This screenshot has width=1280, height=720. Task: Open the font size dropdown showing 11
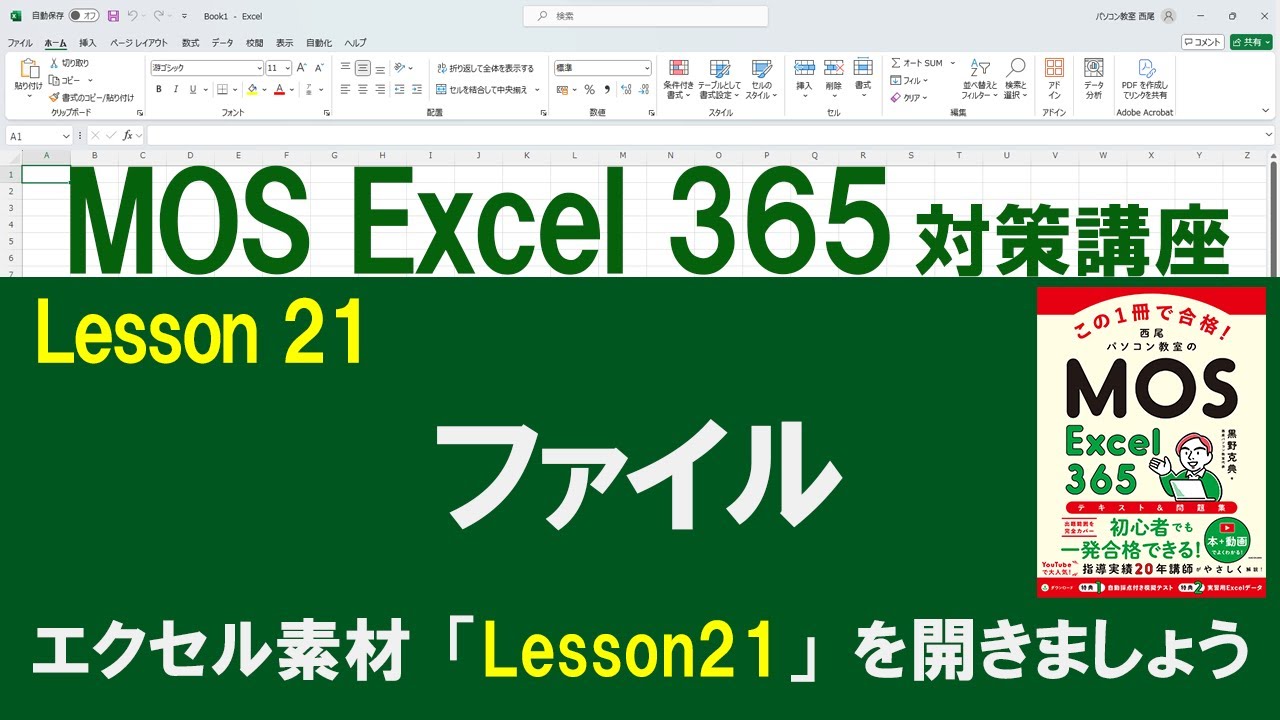pos(288,68)
